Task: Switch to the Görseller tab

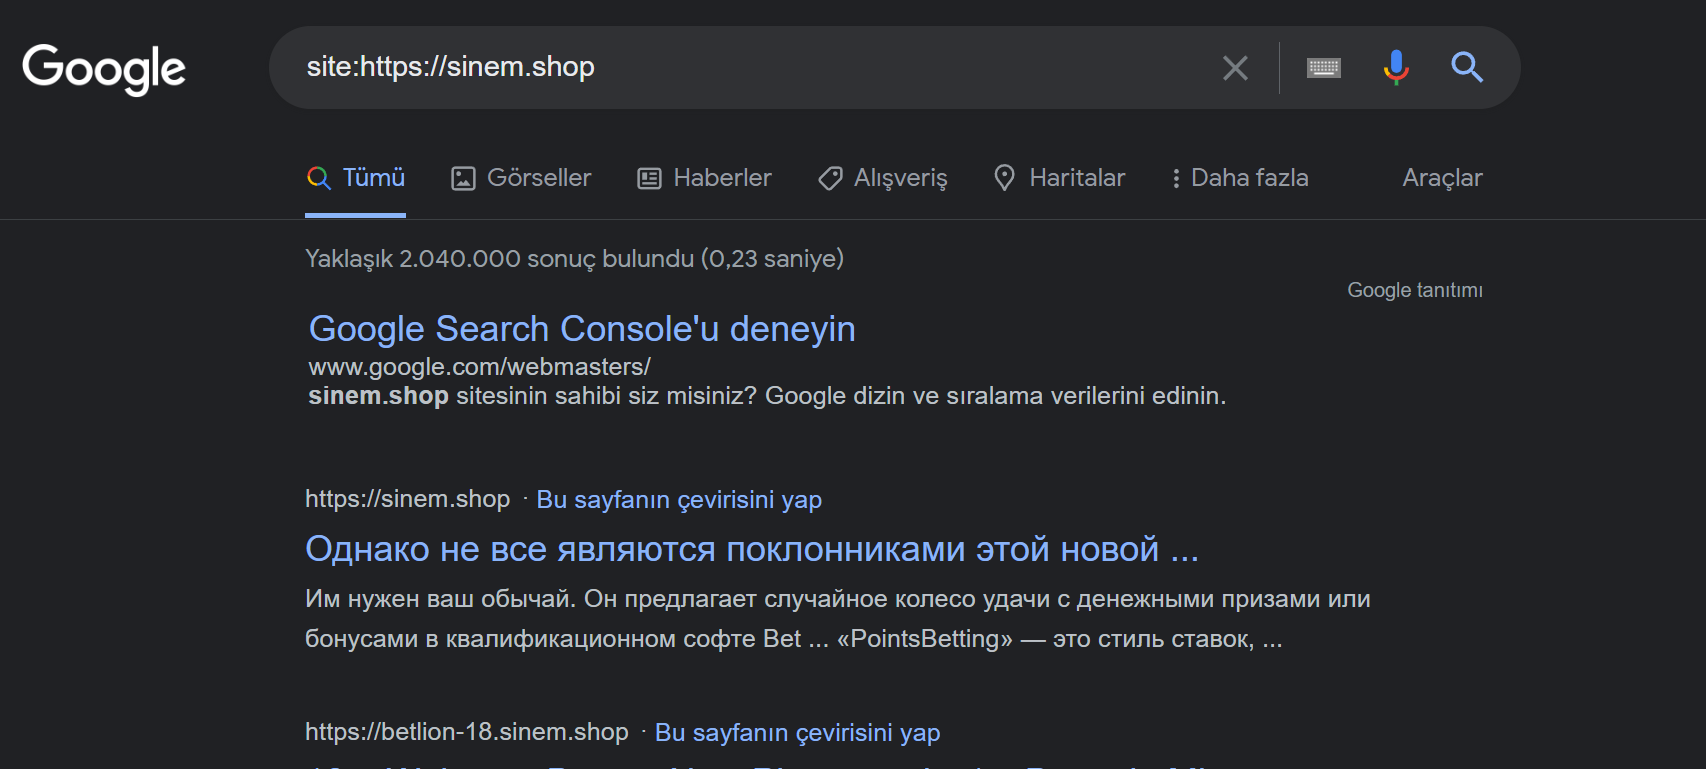Action: (x=521, y=178)
